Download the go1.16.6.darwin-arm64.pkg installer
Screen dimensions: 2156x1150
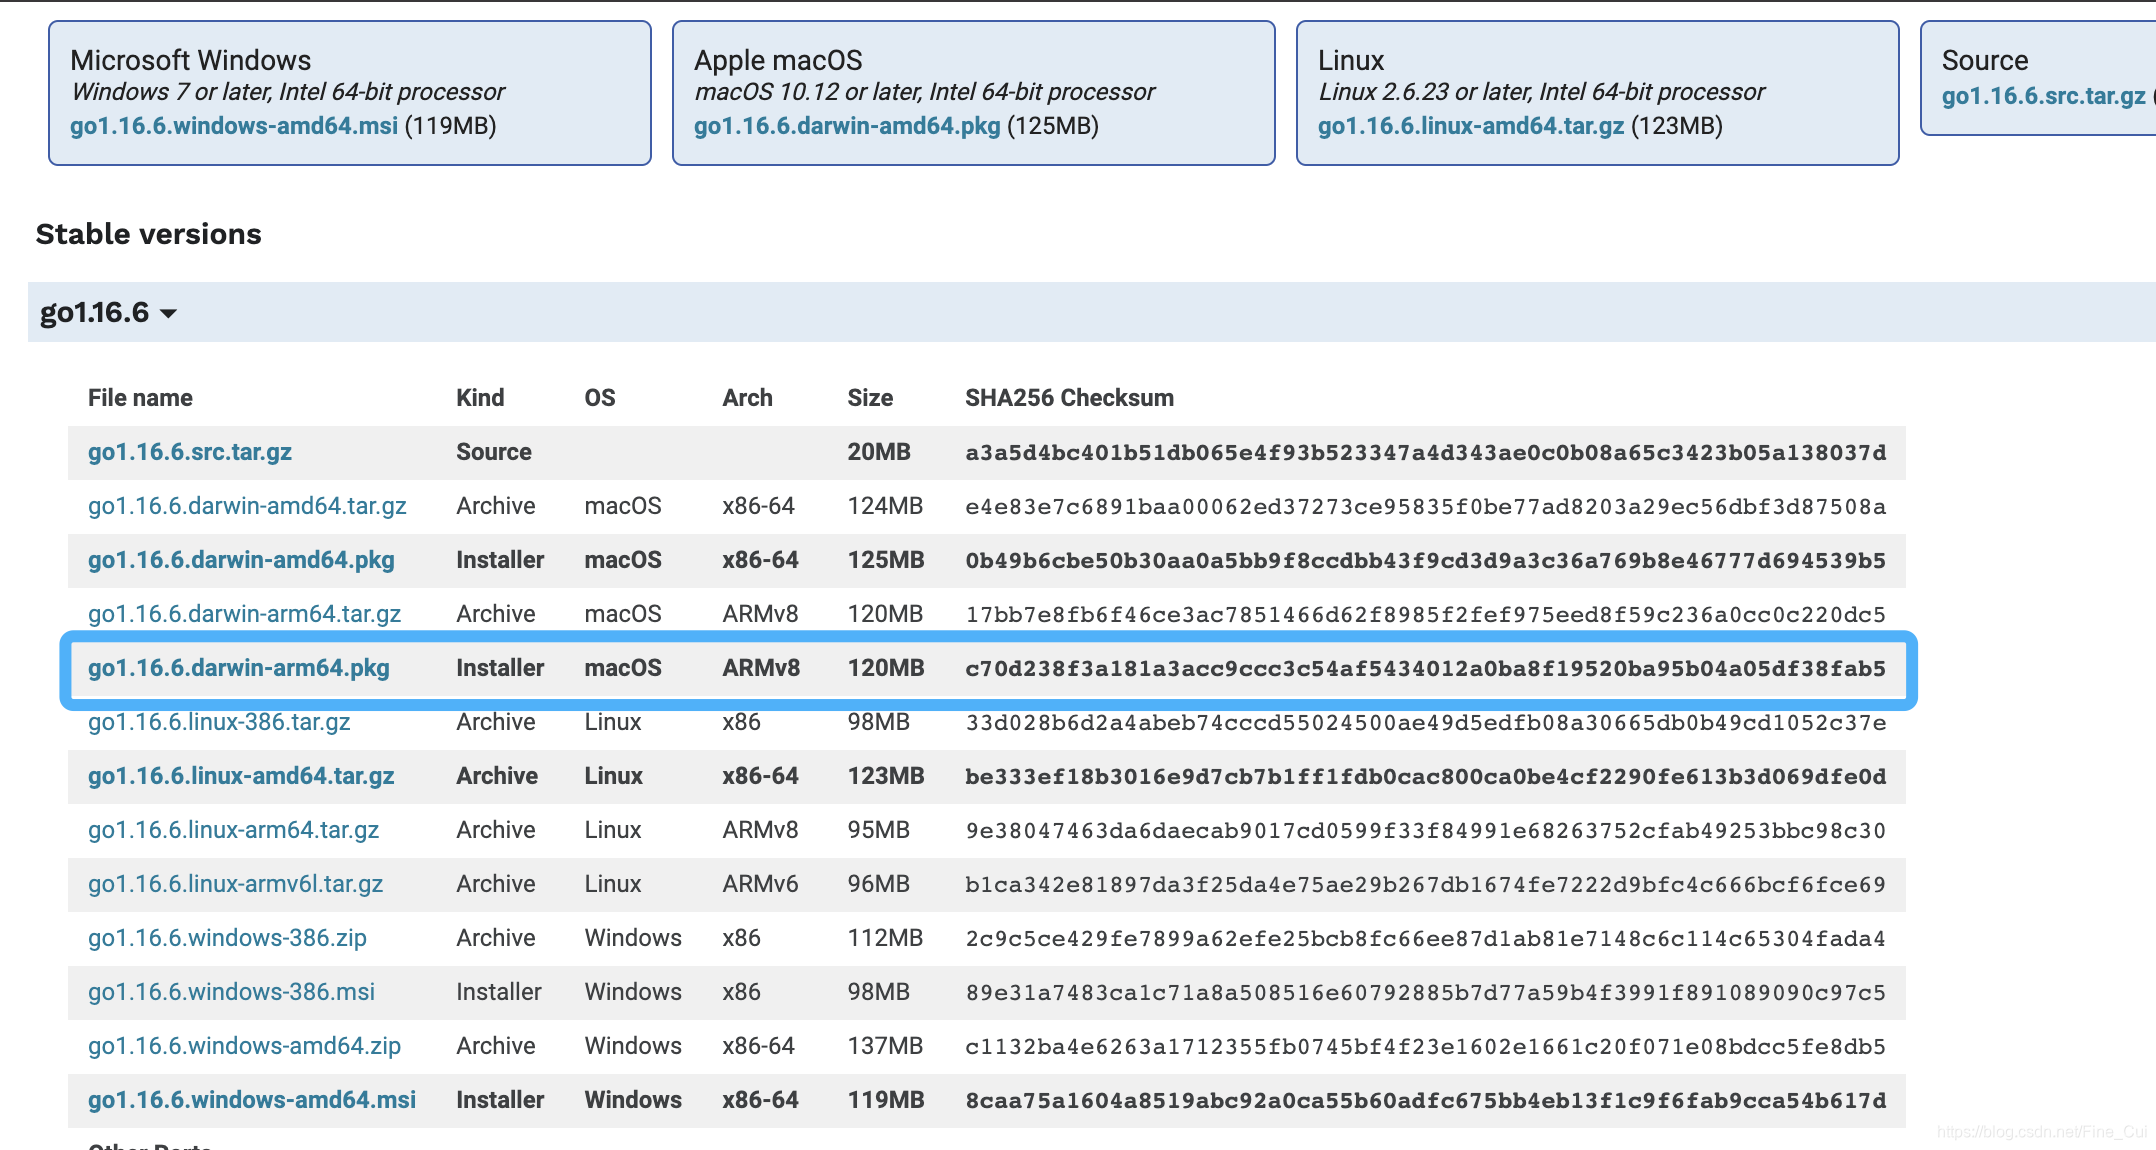pyautogui.click(x=239, y=668)
